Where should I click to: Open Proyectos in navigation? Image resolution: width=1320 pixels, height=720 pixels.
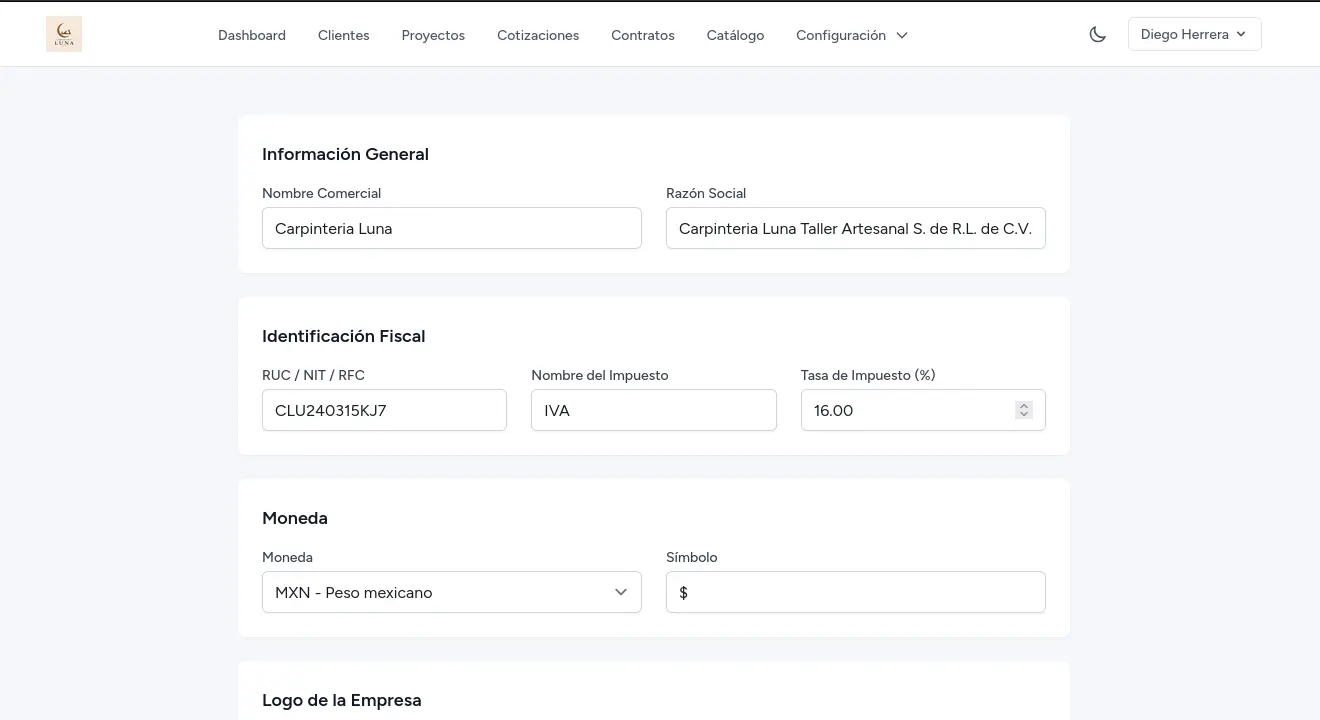point(433,35)
